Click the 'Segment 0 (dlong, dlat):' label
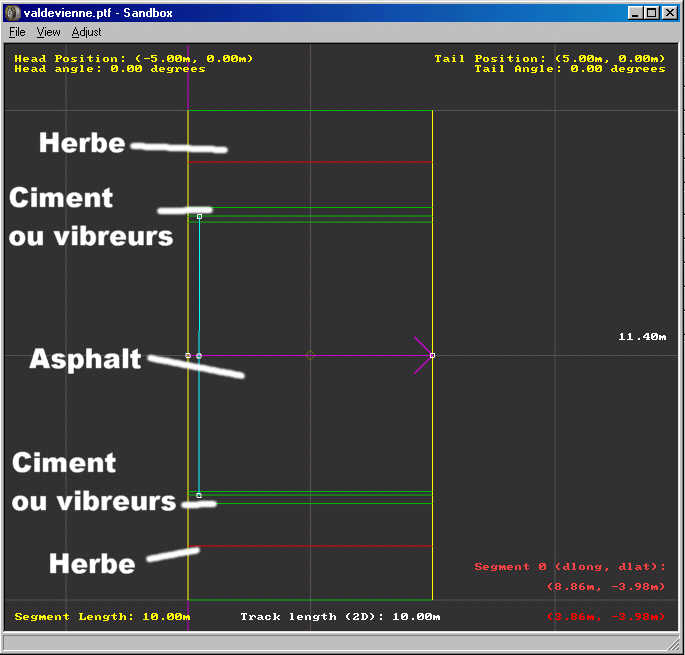Screen dimensions: 685x655 (570, 567)
